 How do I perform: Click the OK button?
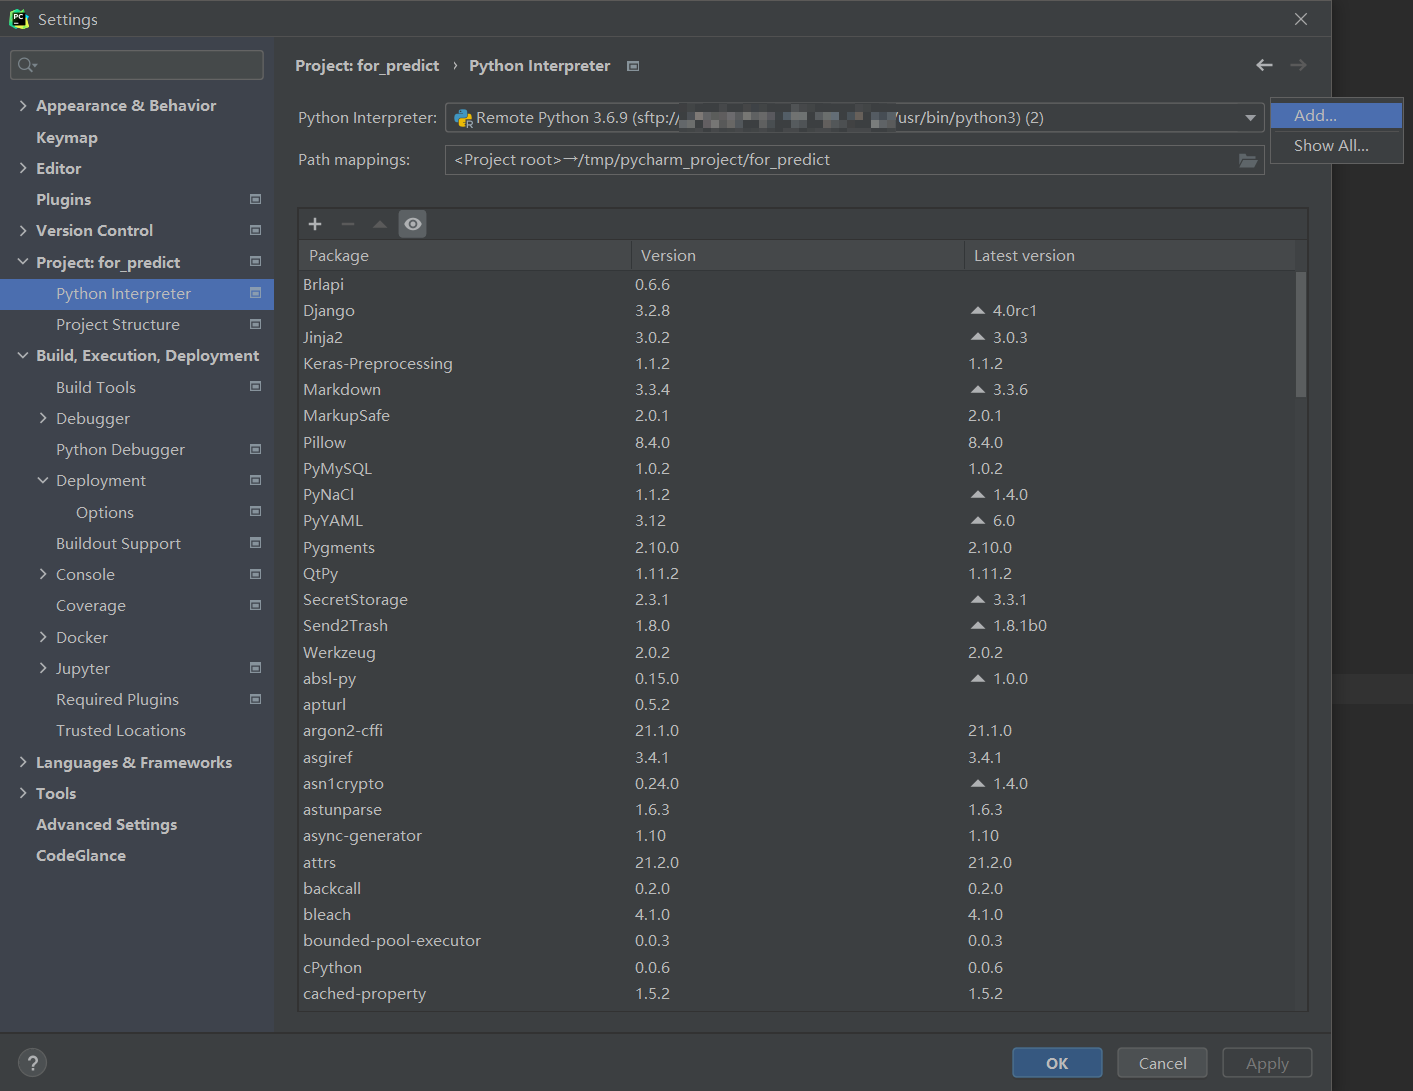pos(1057,1063)
